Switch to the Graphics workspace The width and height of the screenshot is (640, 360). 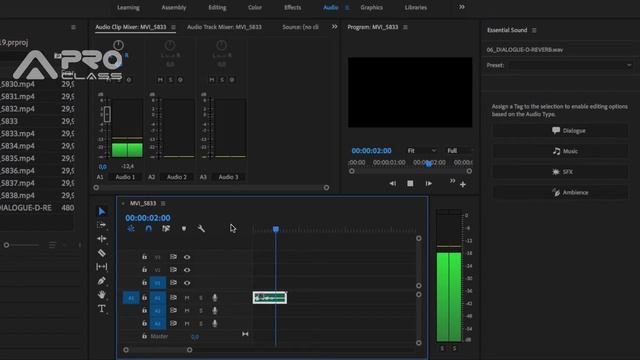pos(371,7)
